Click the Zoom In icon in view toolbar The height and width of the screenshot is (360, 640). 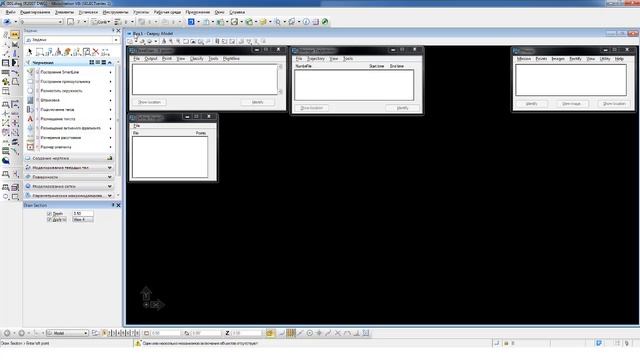coord(171,41)
